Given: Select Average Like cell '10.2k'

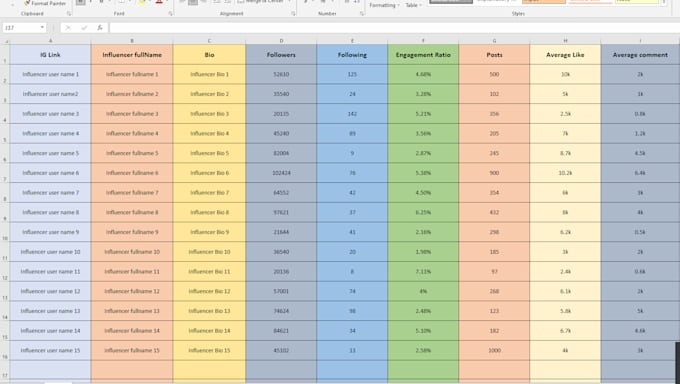Looking at the screenshot, I should 566,173.
